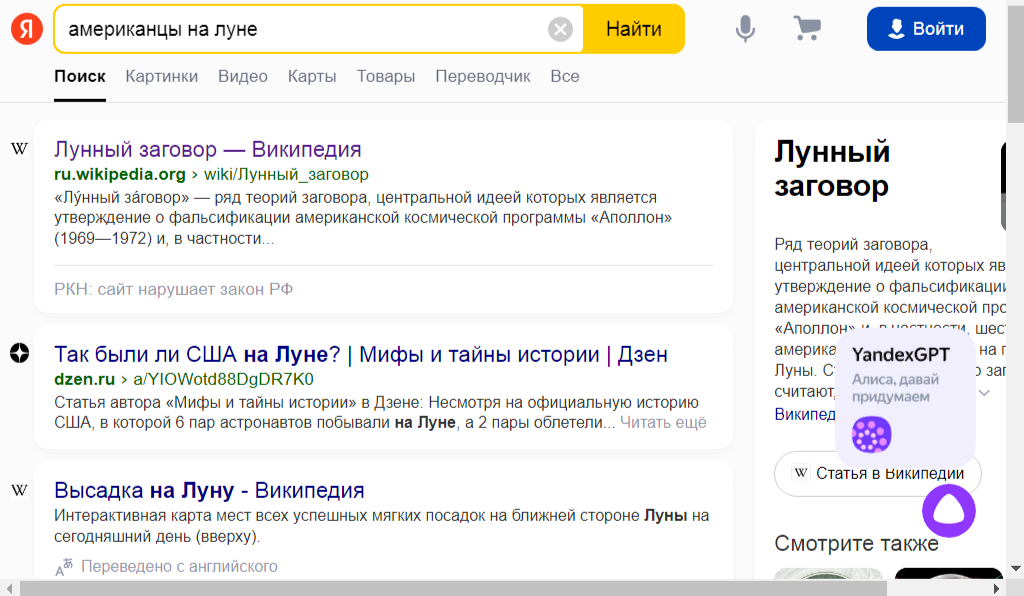Screen dimensions: 1024x596
Task: Click the translation icon near Переведено с английского
Action: click(64, 567)
